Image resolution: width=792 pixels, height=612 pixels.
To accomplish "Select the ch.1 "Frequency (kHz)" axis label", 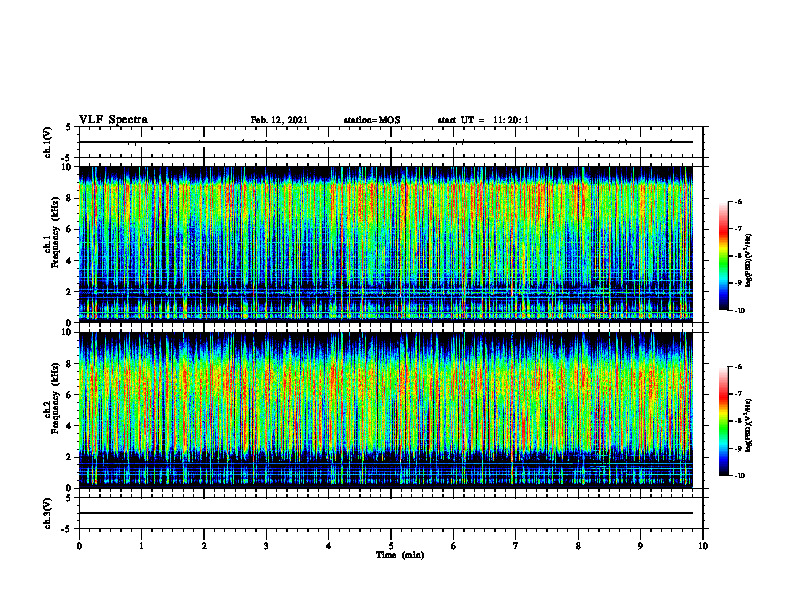I will [x=55, y=232].
